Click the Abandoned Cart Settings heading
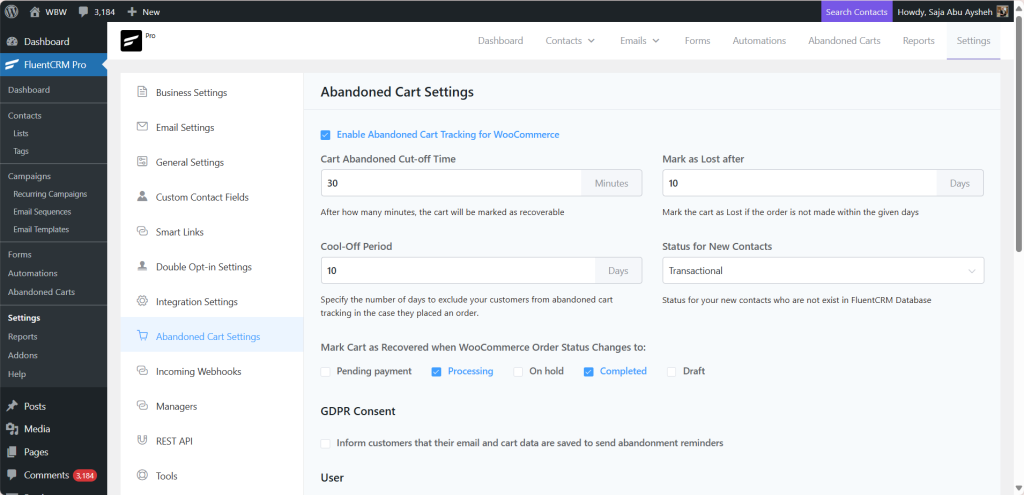1024x495 pixels. [x=397, y=92]
